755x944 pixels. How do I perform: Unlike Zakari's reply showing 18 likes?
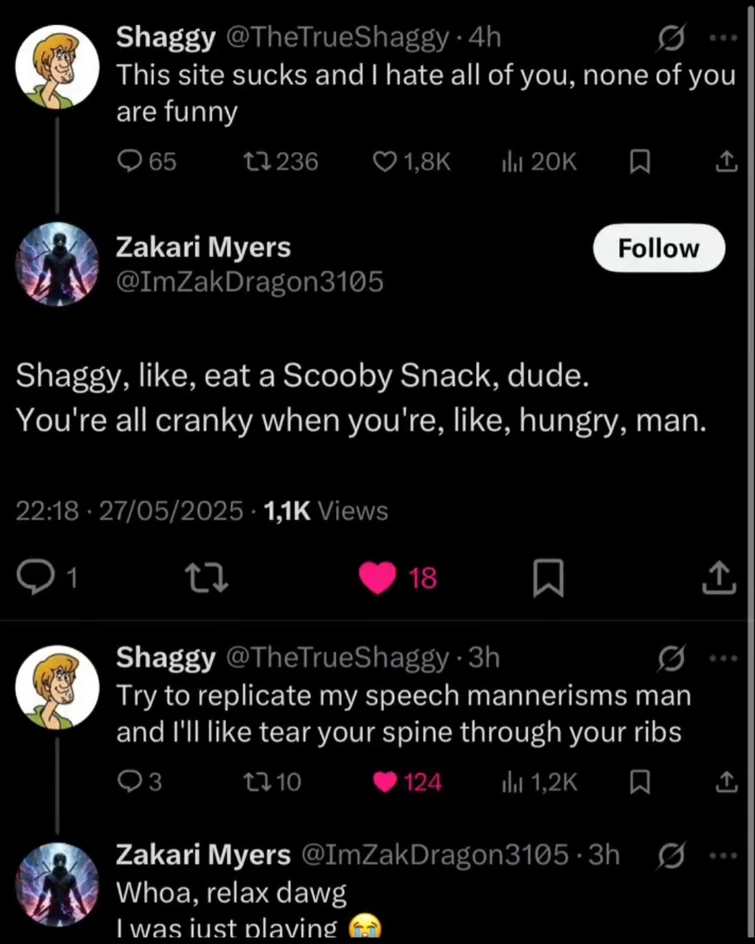[x=378, y=577]
